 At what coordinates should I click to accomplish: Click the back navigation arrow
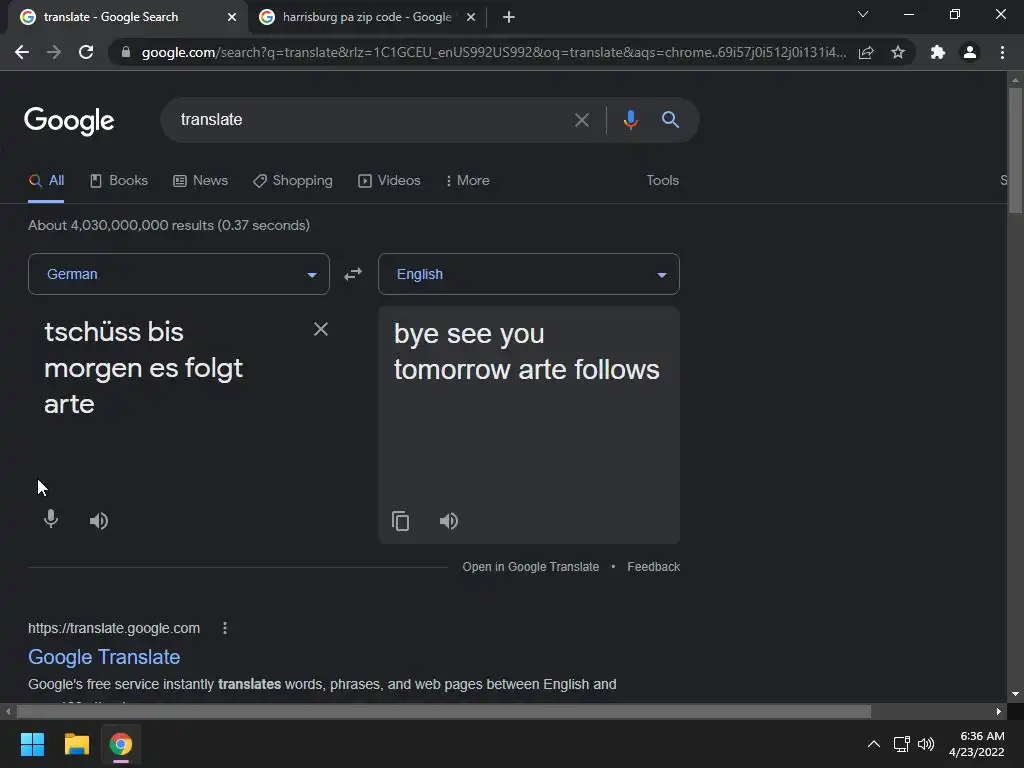(22, 52)
